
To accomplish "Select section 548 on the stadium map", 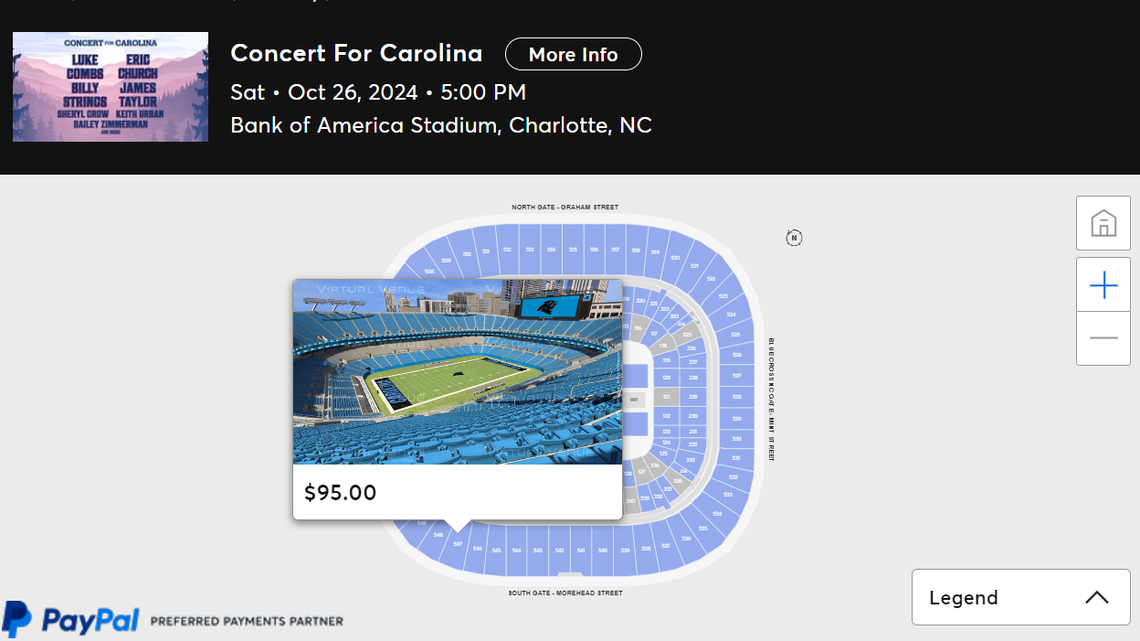I will pyautogui.click(x=437, y=535).
